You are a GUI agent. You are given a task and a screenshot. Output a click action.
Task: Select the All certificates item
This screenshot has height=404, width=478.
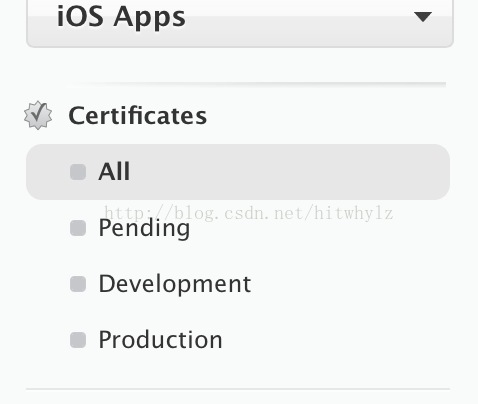238,172
